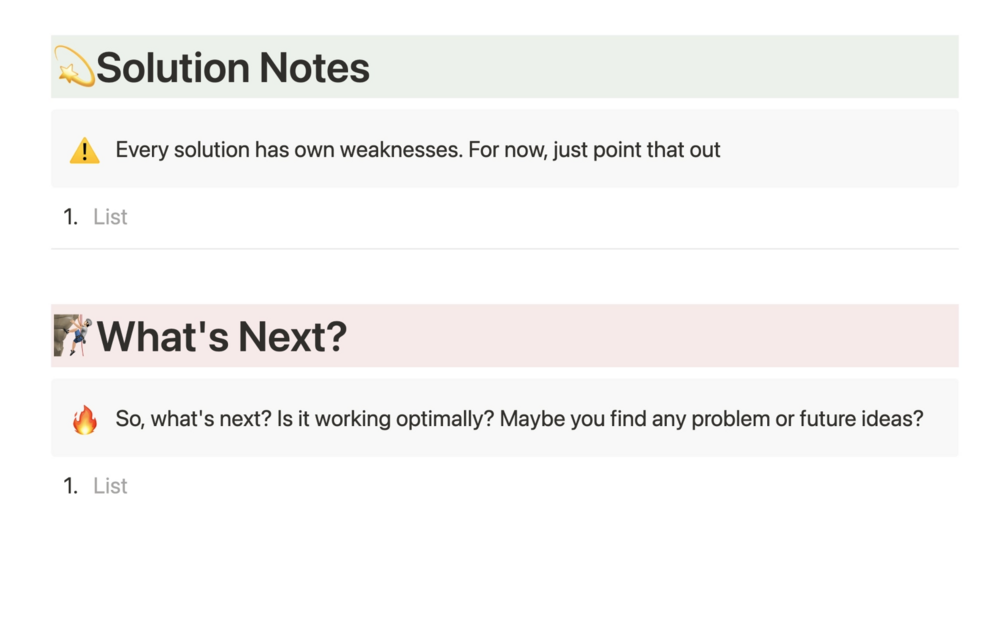Screen dimensions: 1005x618
Task: Place cursor in the Solution Notes heading text
Action: (233, 67)
